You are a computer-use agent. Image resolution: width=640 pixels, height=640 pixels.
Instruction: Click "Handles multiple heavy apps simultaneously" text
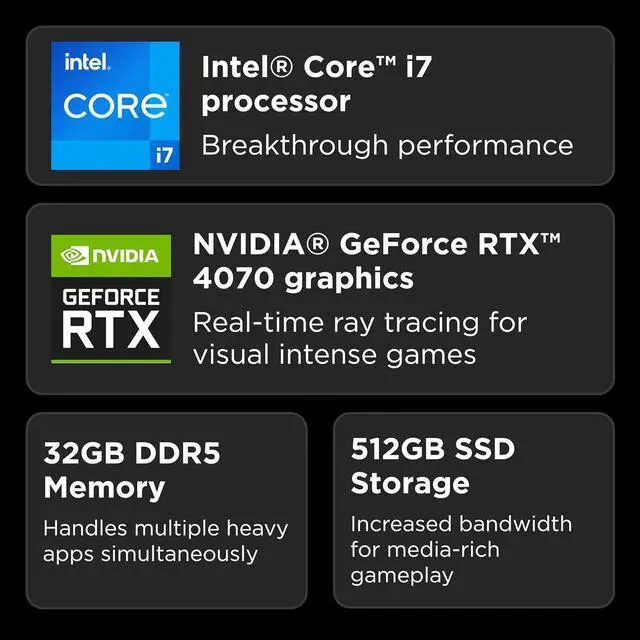coord(165,541)
